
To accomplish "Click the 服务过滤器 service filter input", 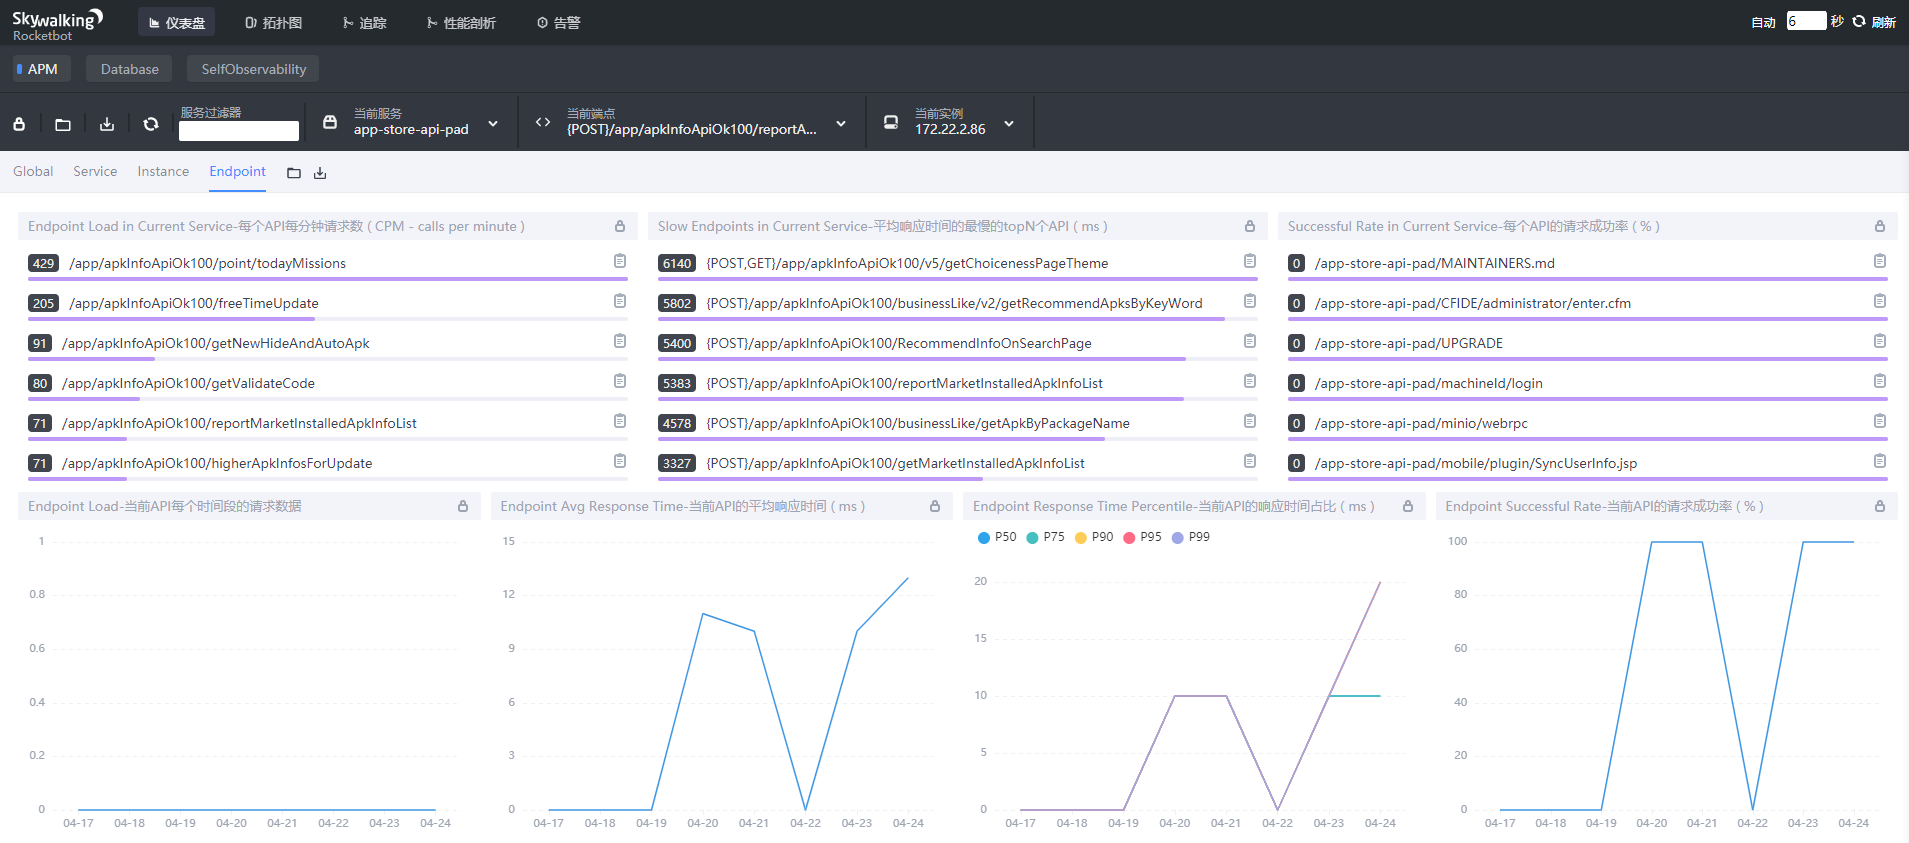I will pos(239,131).
